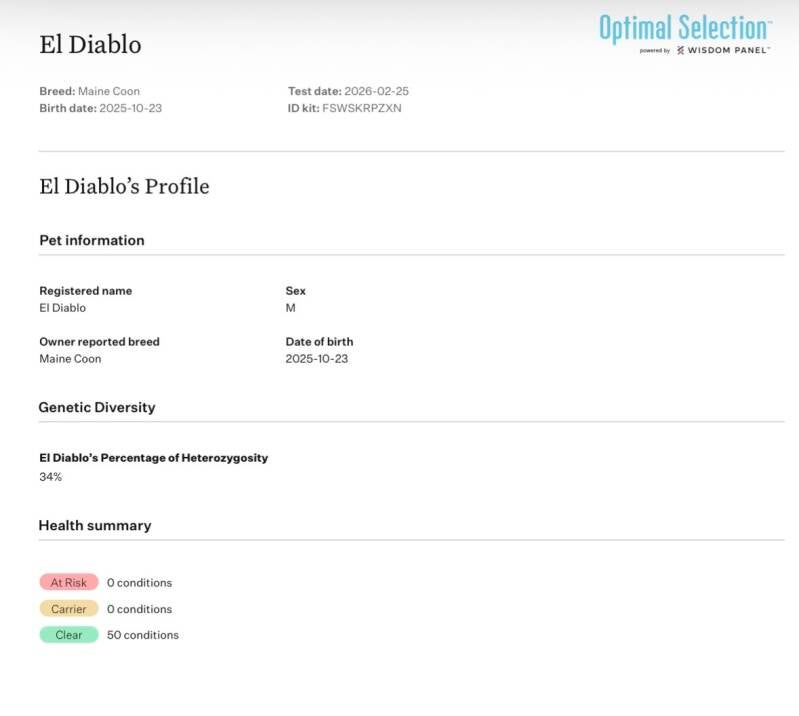Screen dimensions: 799x716
Task: Click the 34% heterozygosity value
Action: coord(50,477)
